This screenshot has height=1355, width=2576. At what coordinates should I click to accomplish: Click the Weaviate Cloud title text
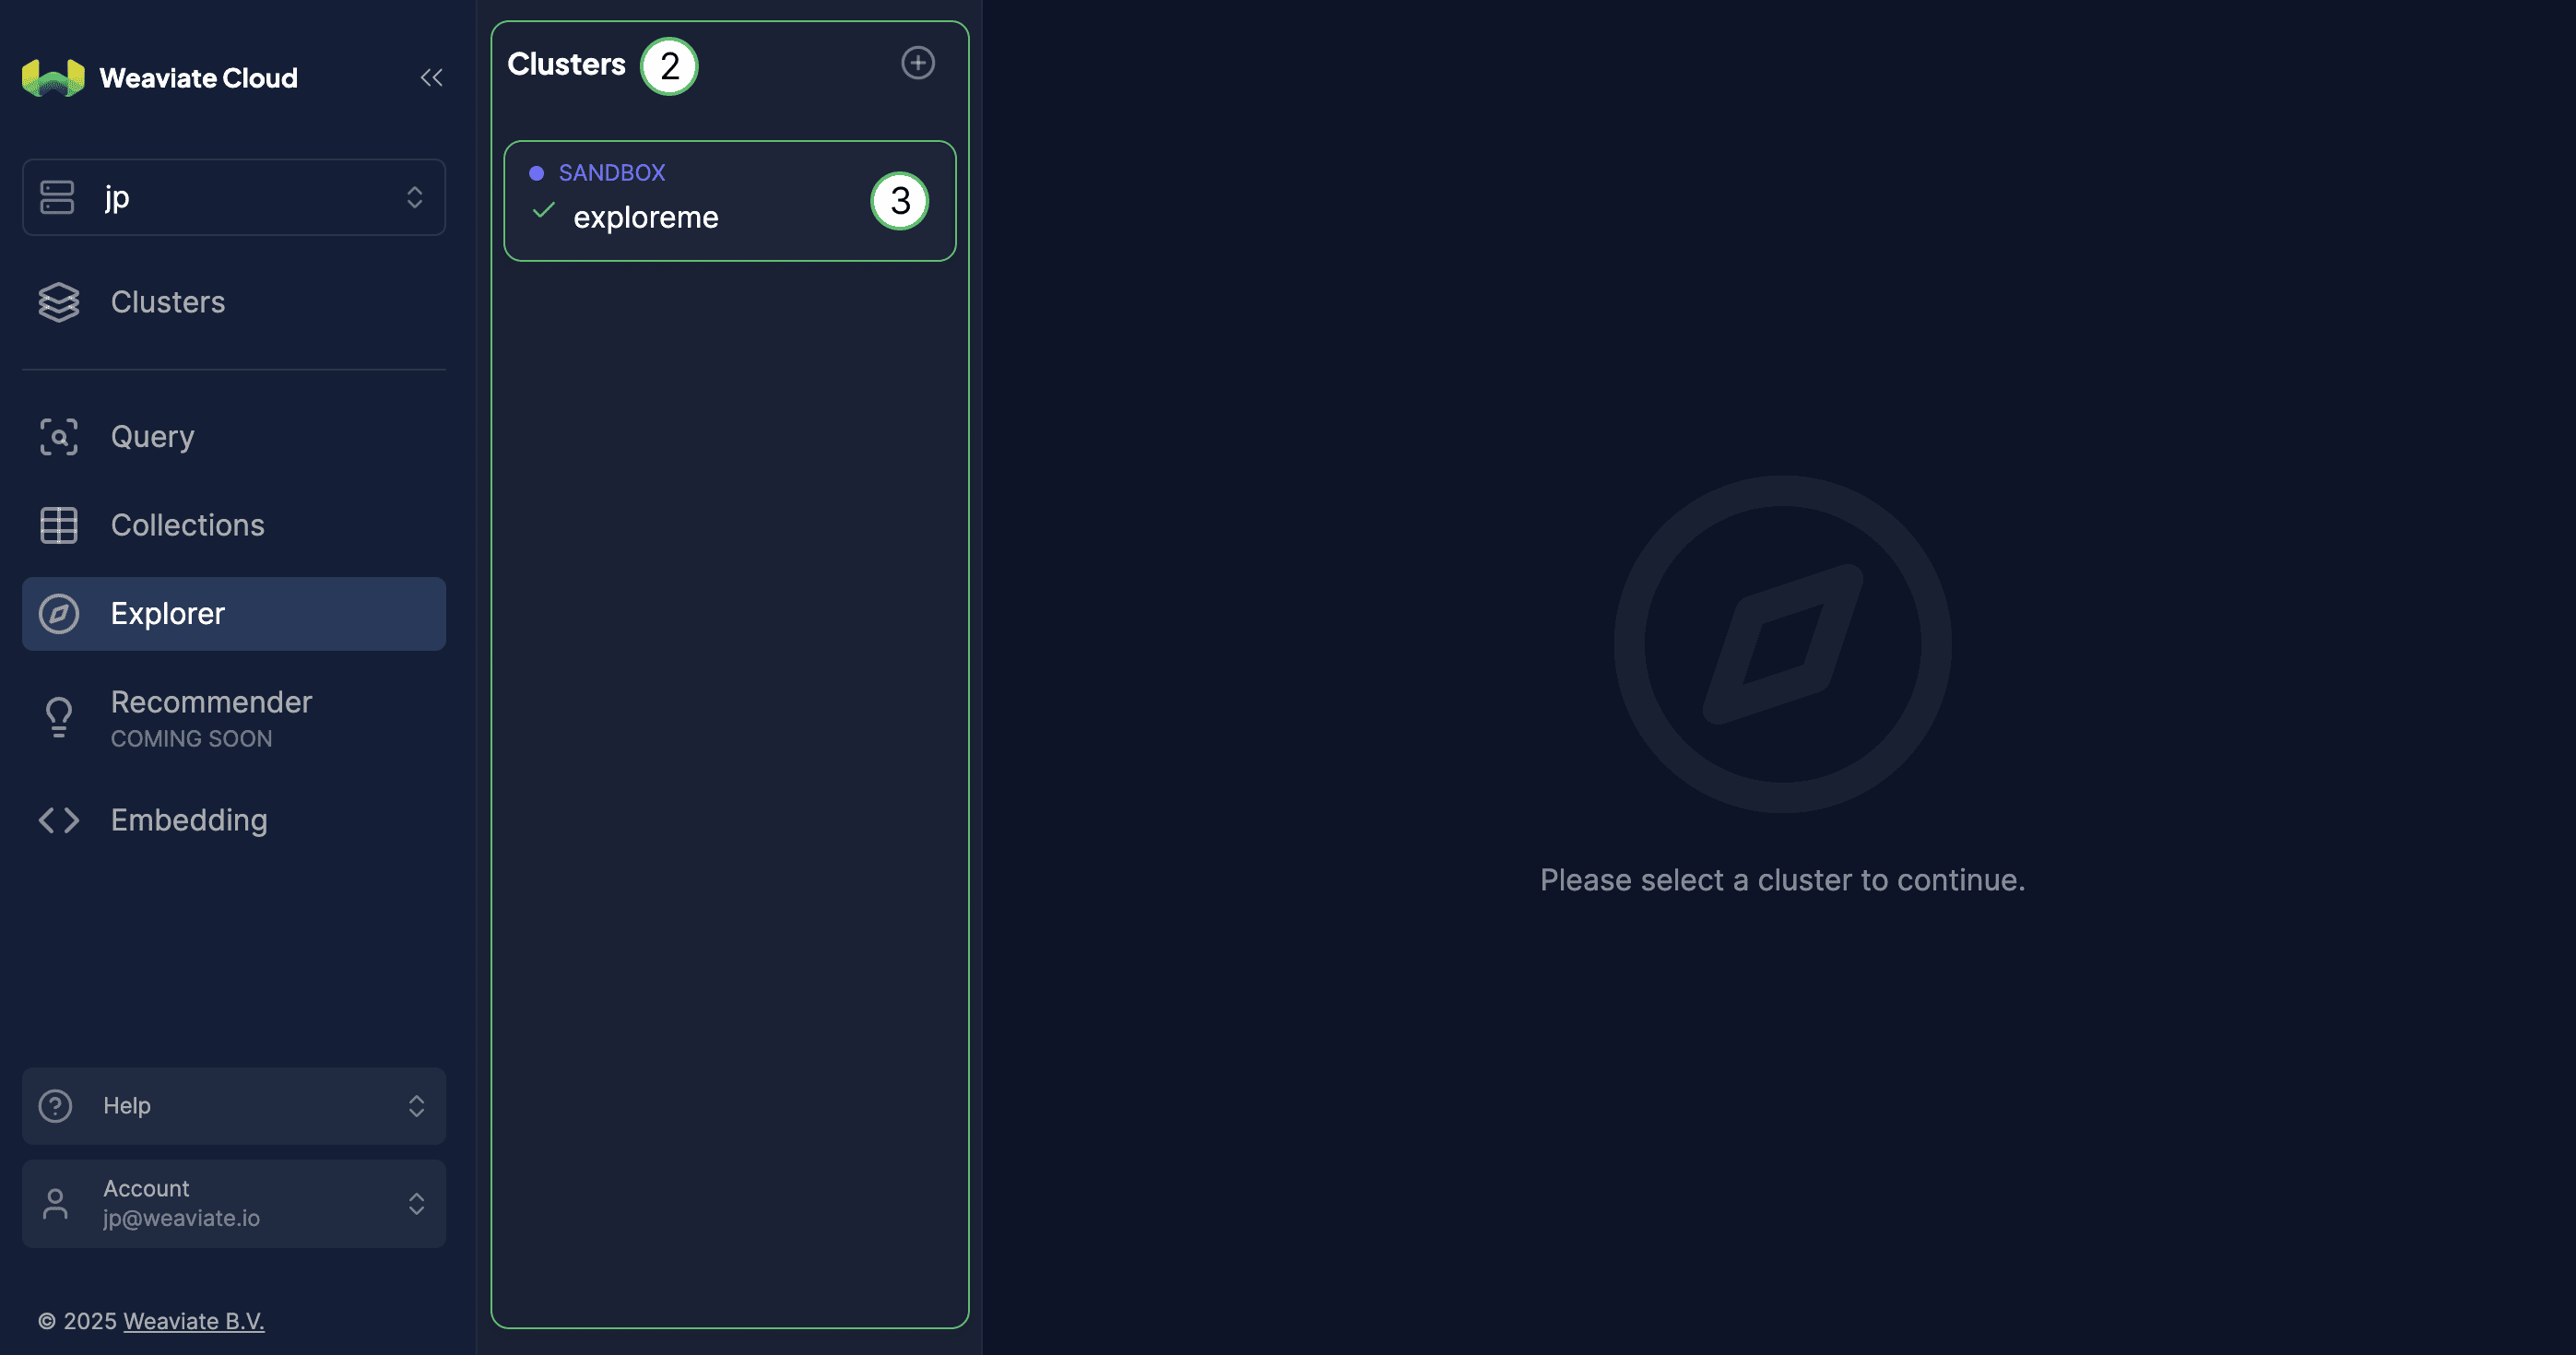[198, 78]
